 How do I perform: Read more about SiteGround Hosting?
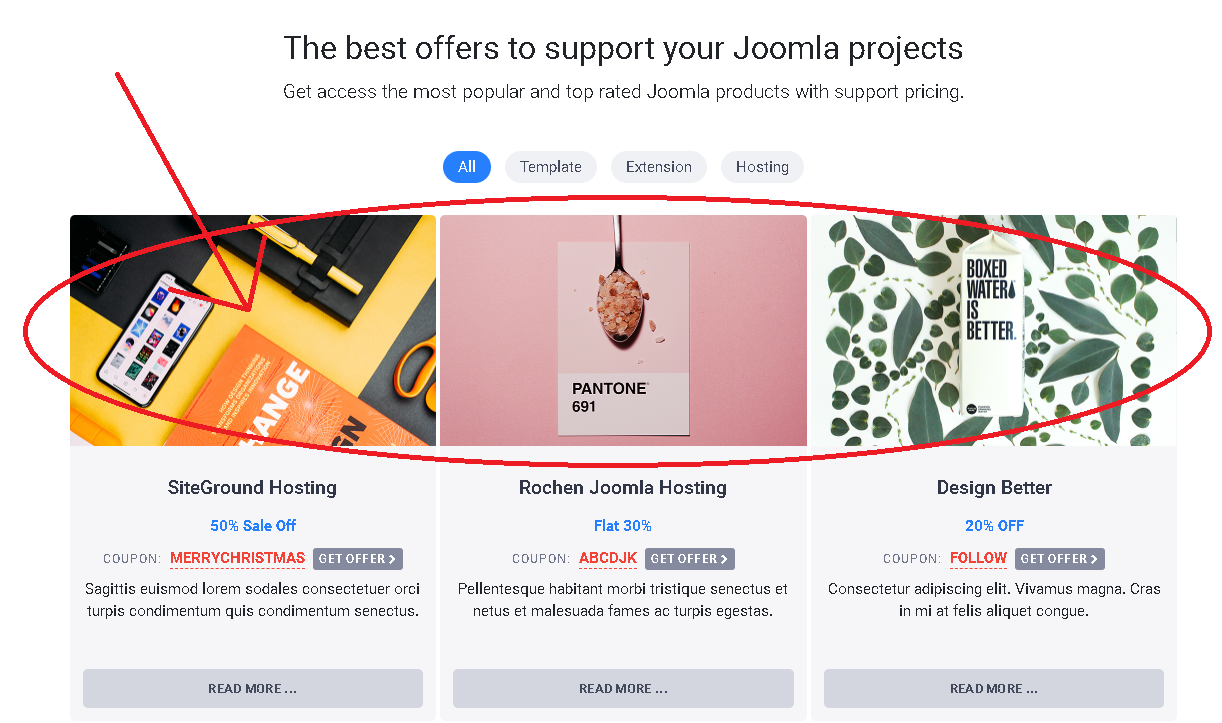(253, 688)
